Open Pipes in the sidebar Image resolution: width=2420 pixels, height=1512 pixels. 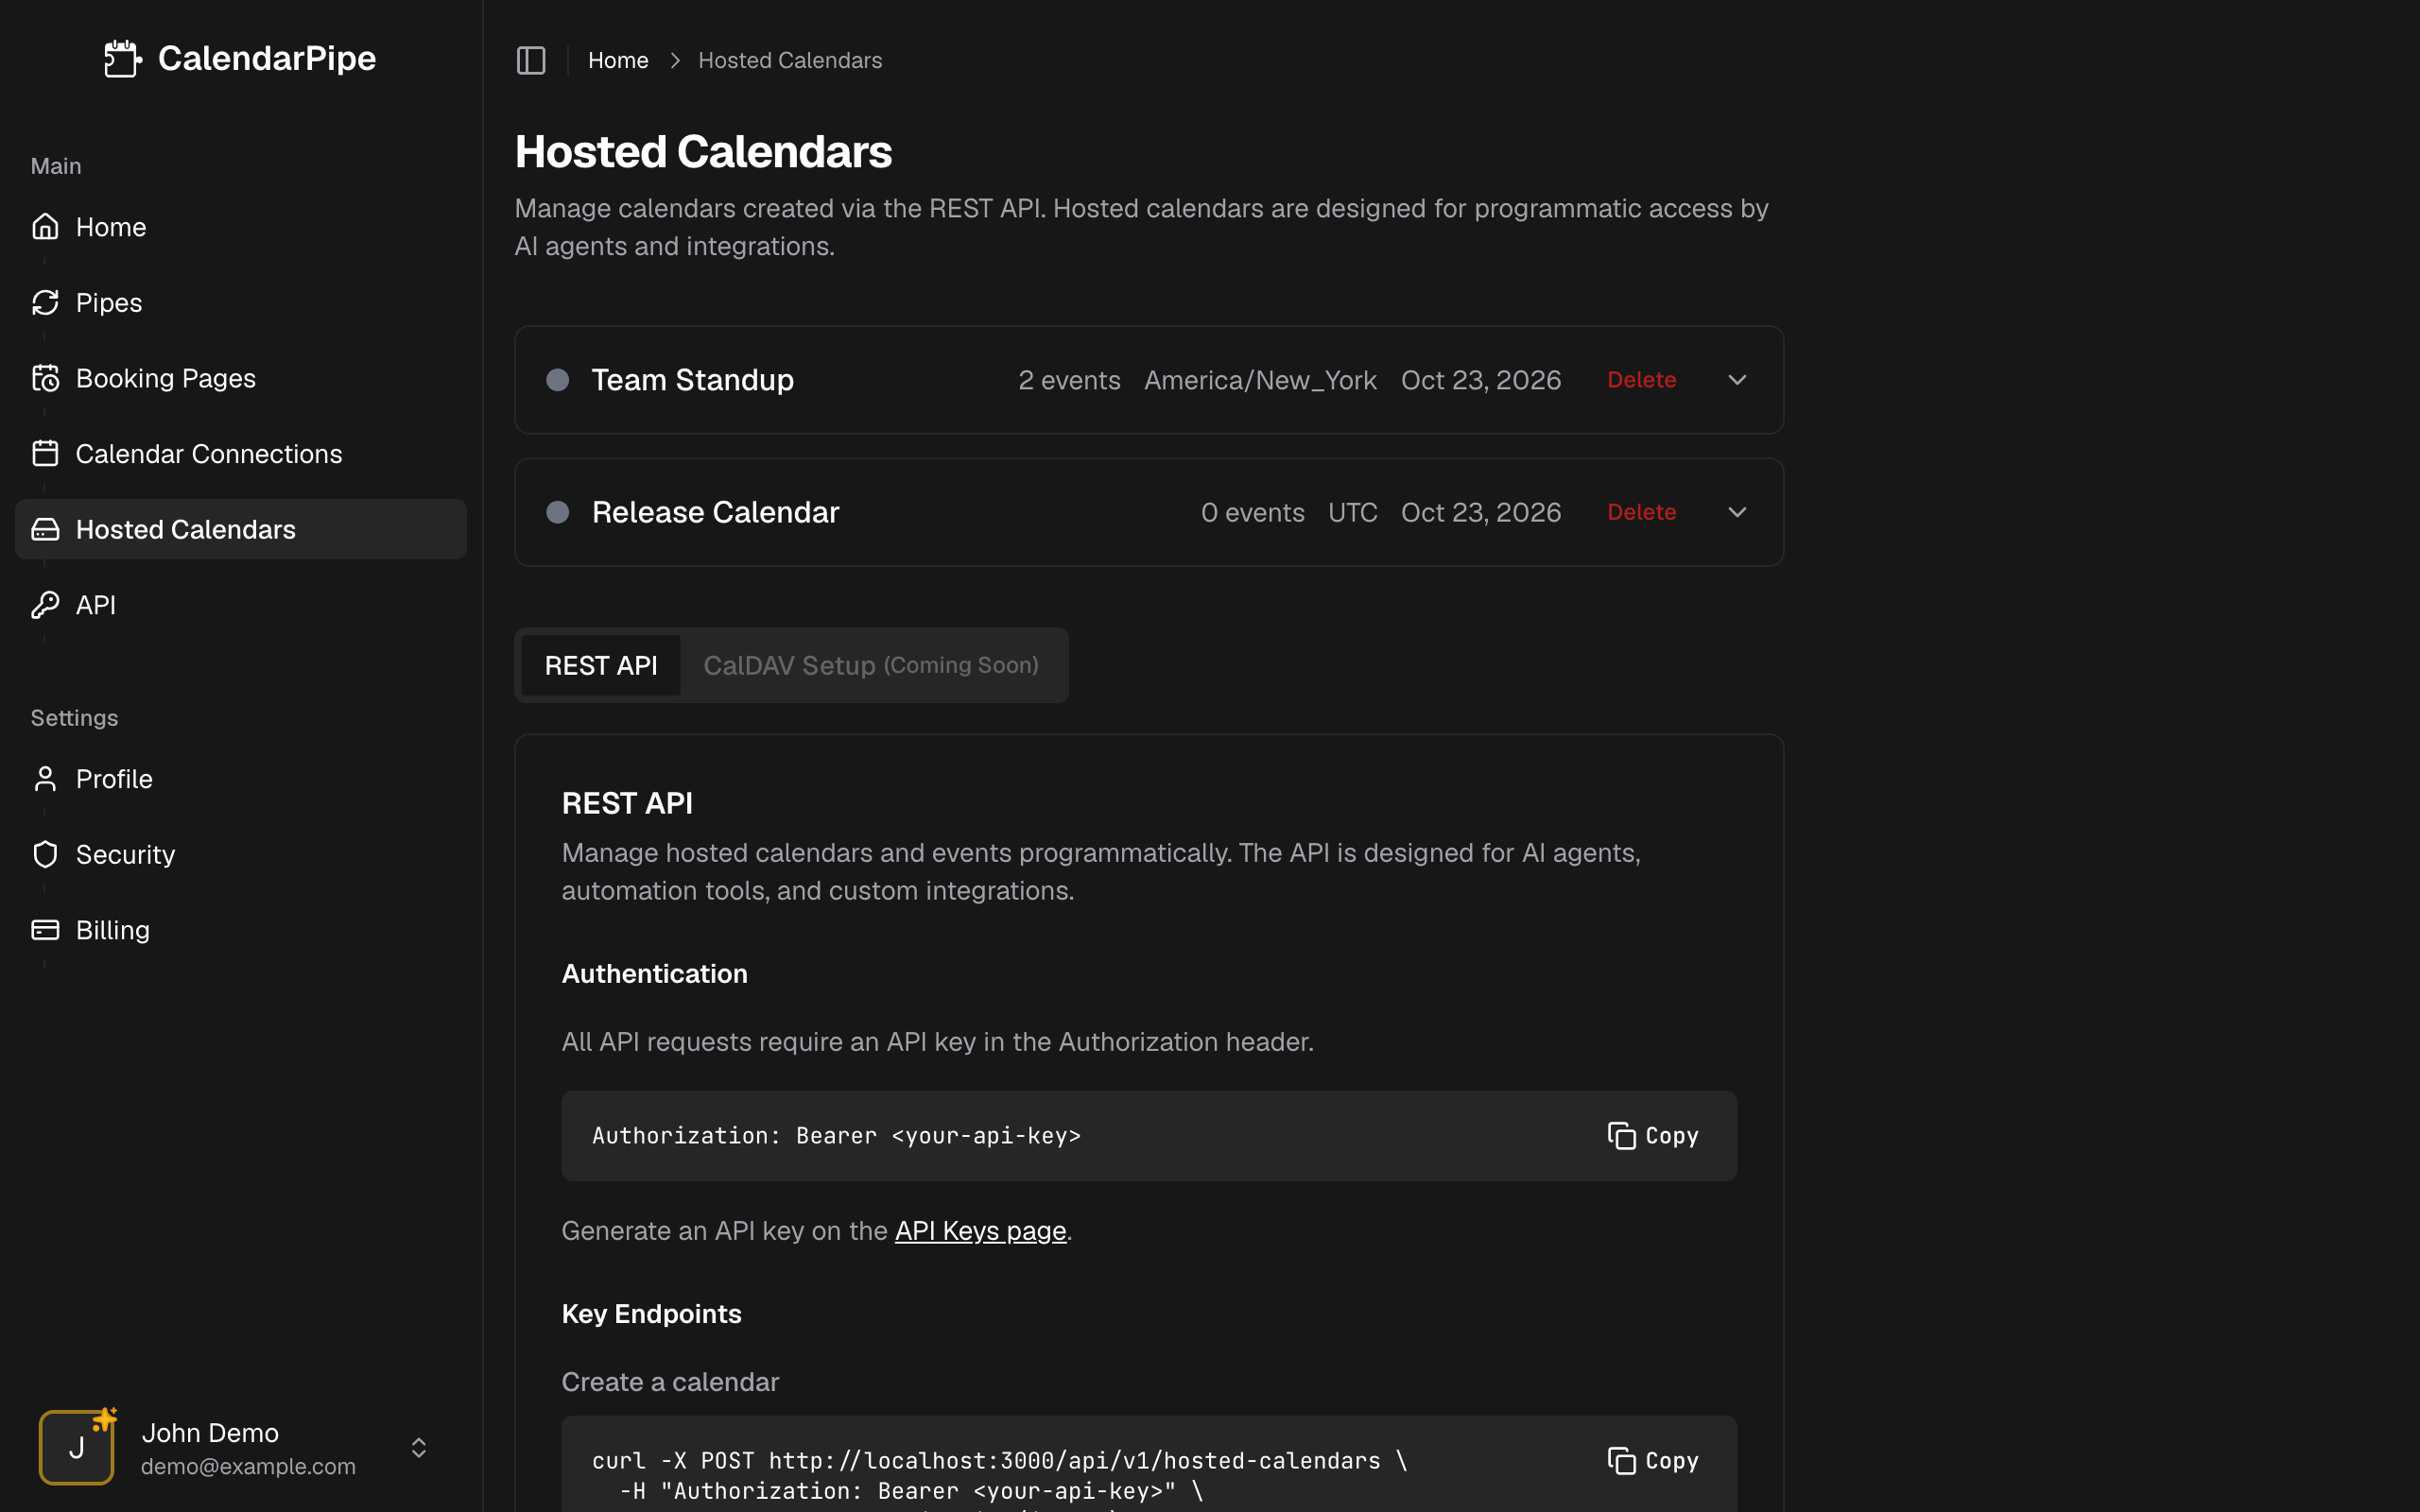click(241, 302)
